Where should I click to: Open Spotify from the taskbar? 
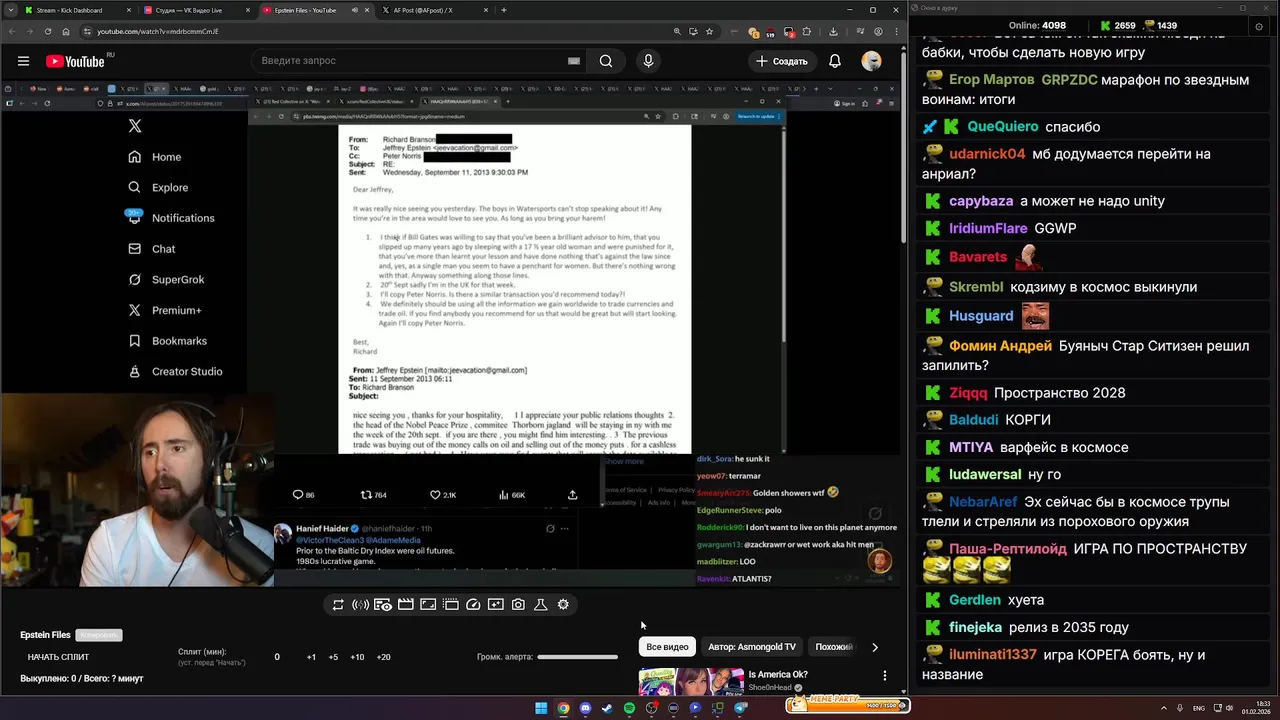click(x=629, y=708)
